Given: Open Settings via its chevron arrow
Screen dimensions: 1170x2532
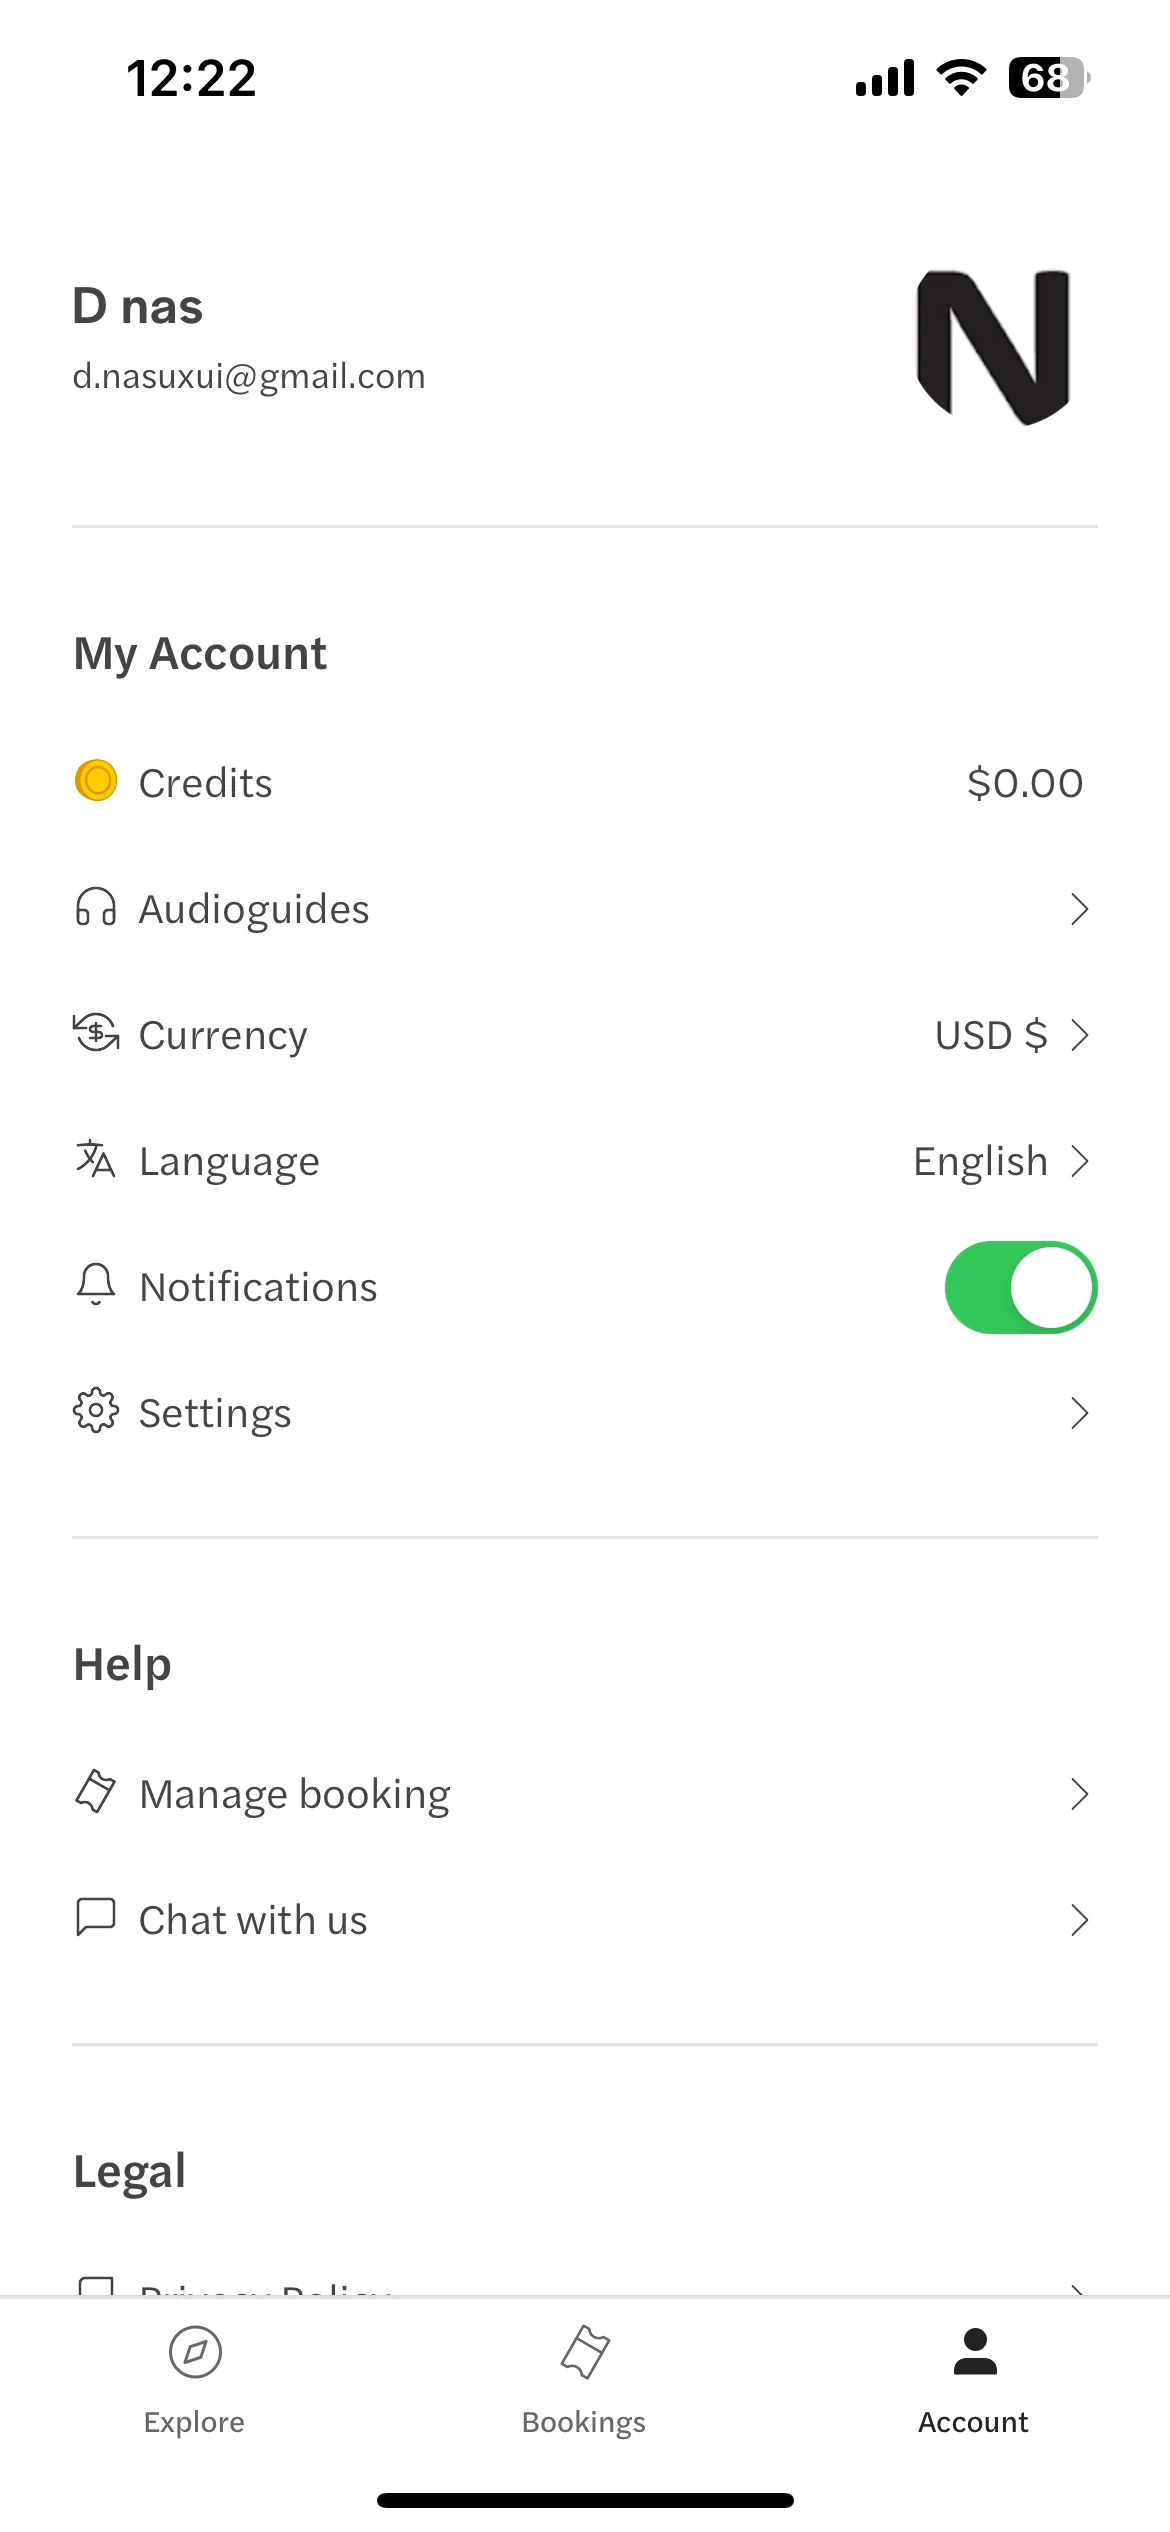Looking at the screenshot, I should pyautogui.click(x=1079, y=1413).
